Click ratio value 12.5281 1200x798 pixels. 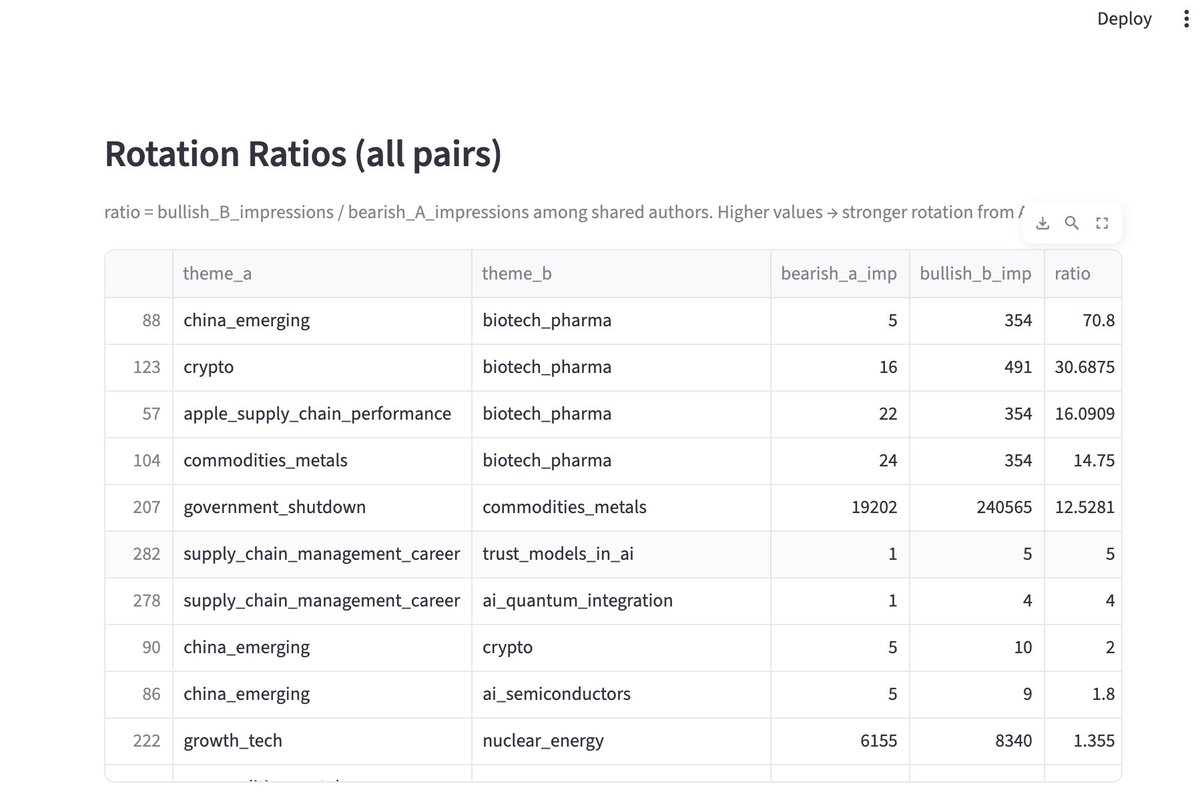[1083, 507]
